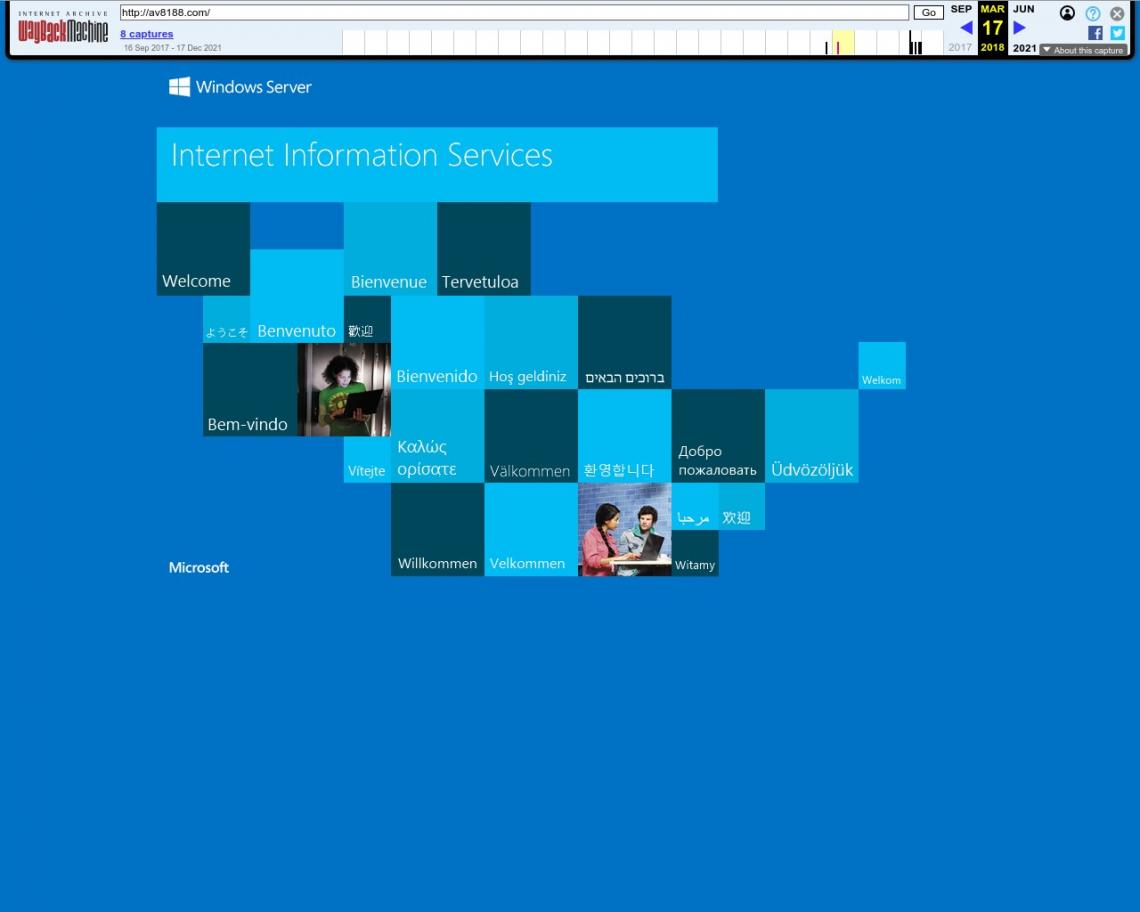This screenshot has width=1140, height=912.
Task: Close the Wayback toolbar
Action: tap(1117, 13)
